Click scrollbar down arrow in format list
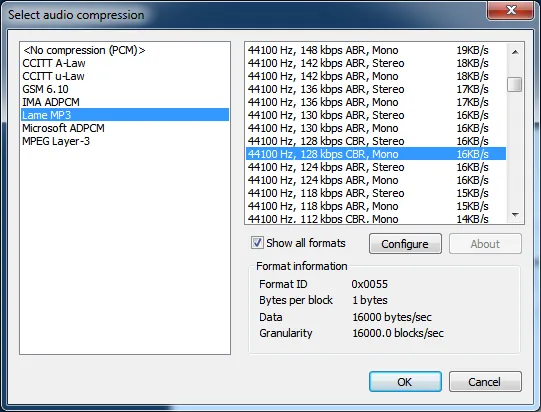This screenshot has height=412, width=541. (515, 215)
